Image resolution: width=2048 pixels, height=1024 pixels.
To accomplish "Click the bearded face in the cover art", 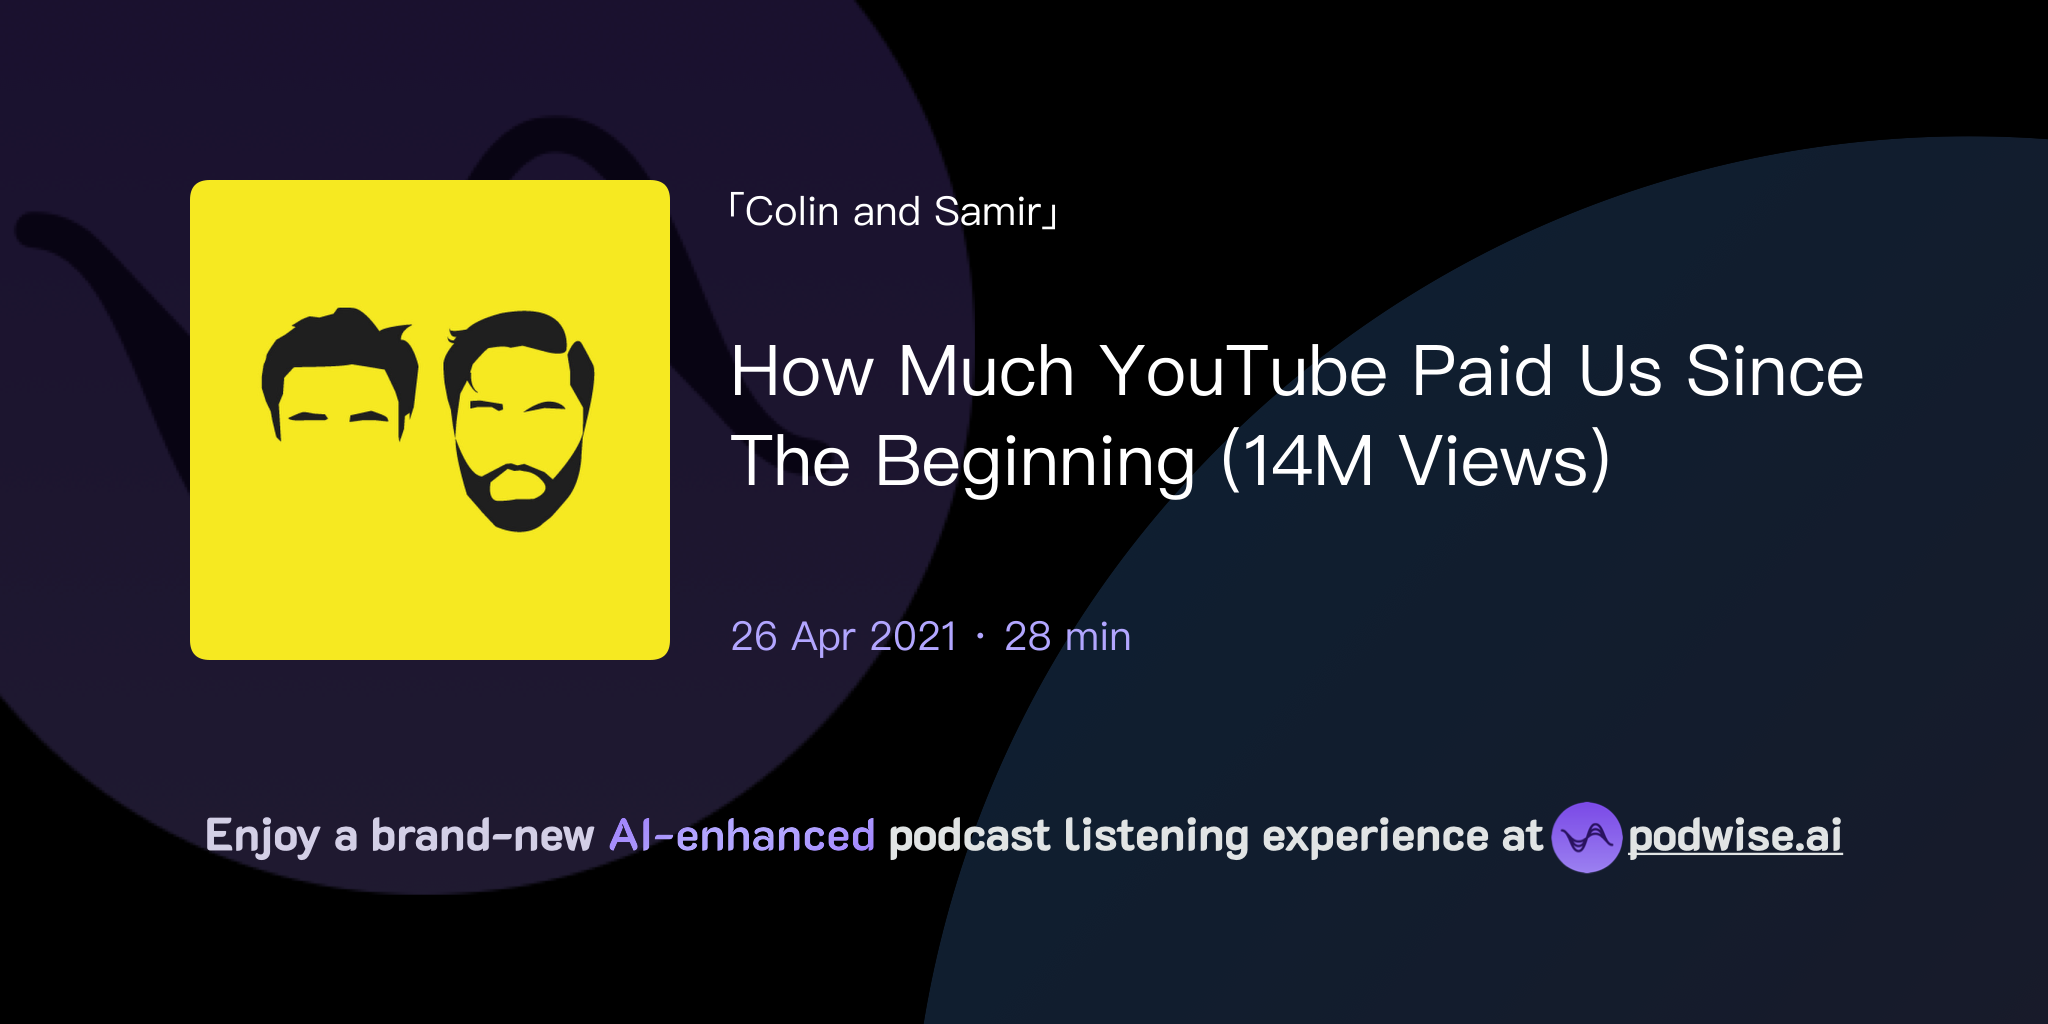I will point(516,420).
